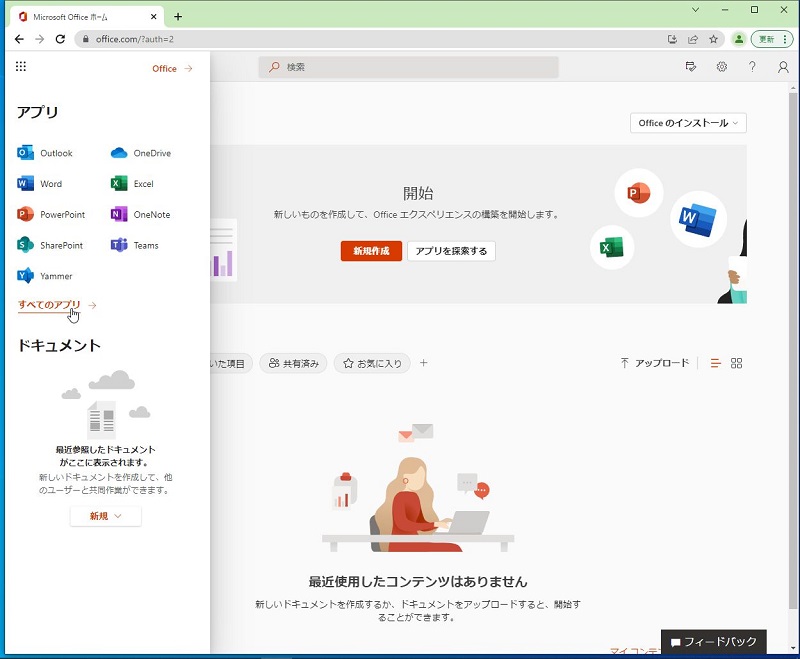Open the help question mark icon

[x=752, y=67]
